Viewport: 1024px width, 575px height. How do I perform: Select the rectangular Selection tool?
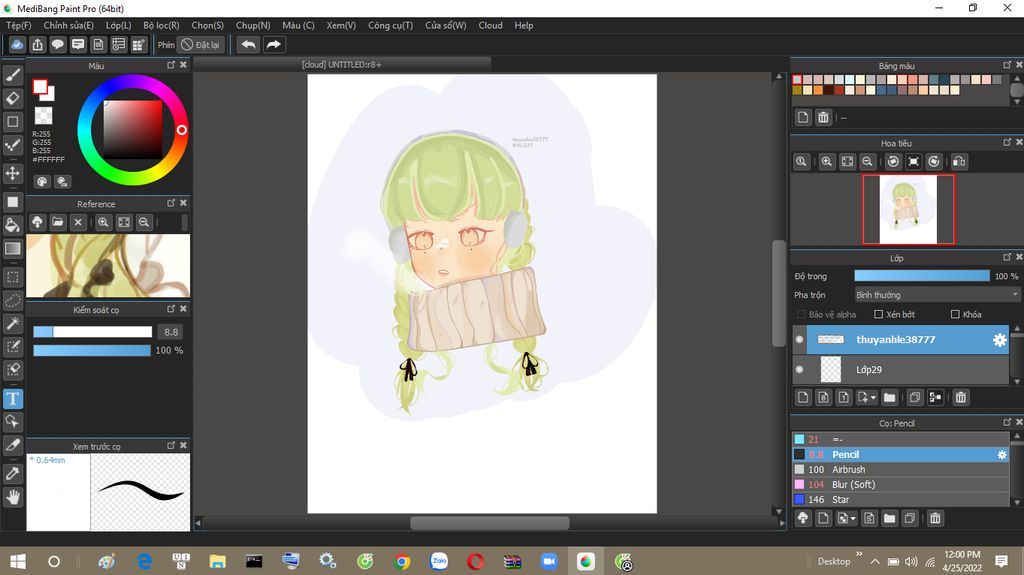coord(12,277)
